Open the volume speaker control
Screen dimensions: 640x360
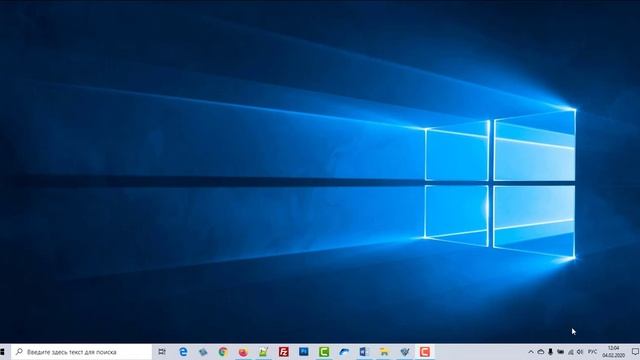point(580,352)
